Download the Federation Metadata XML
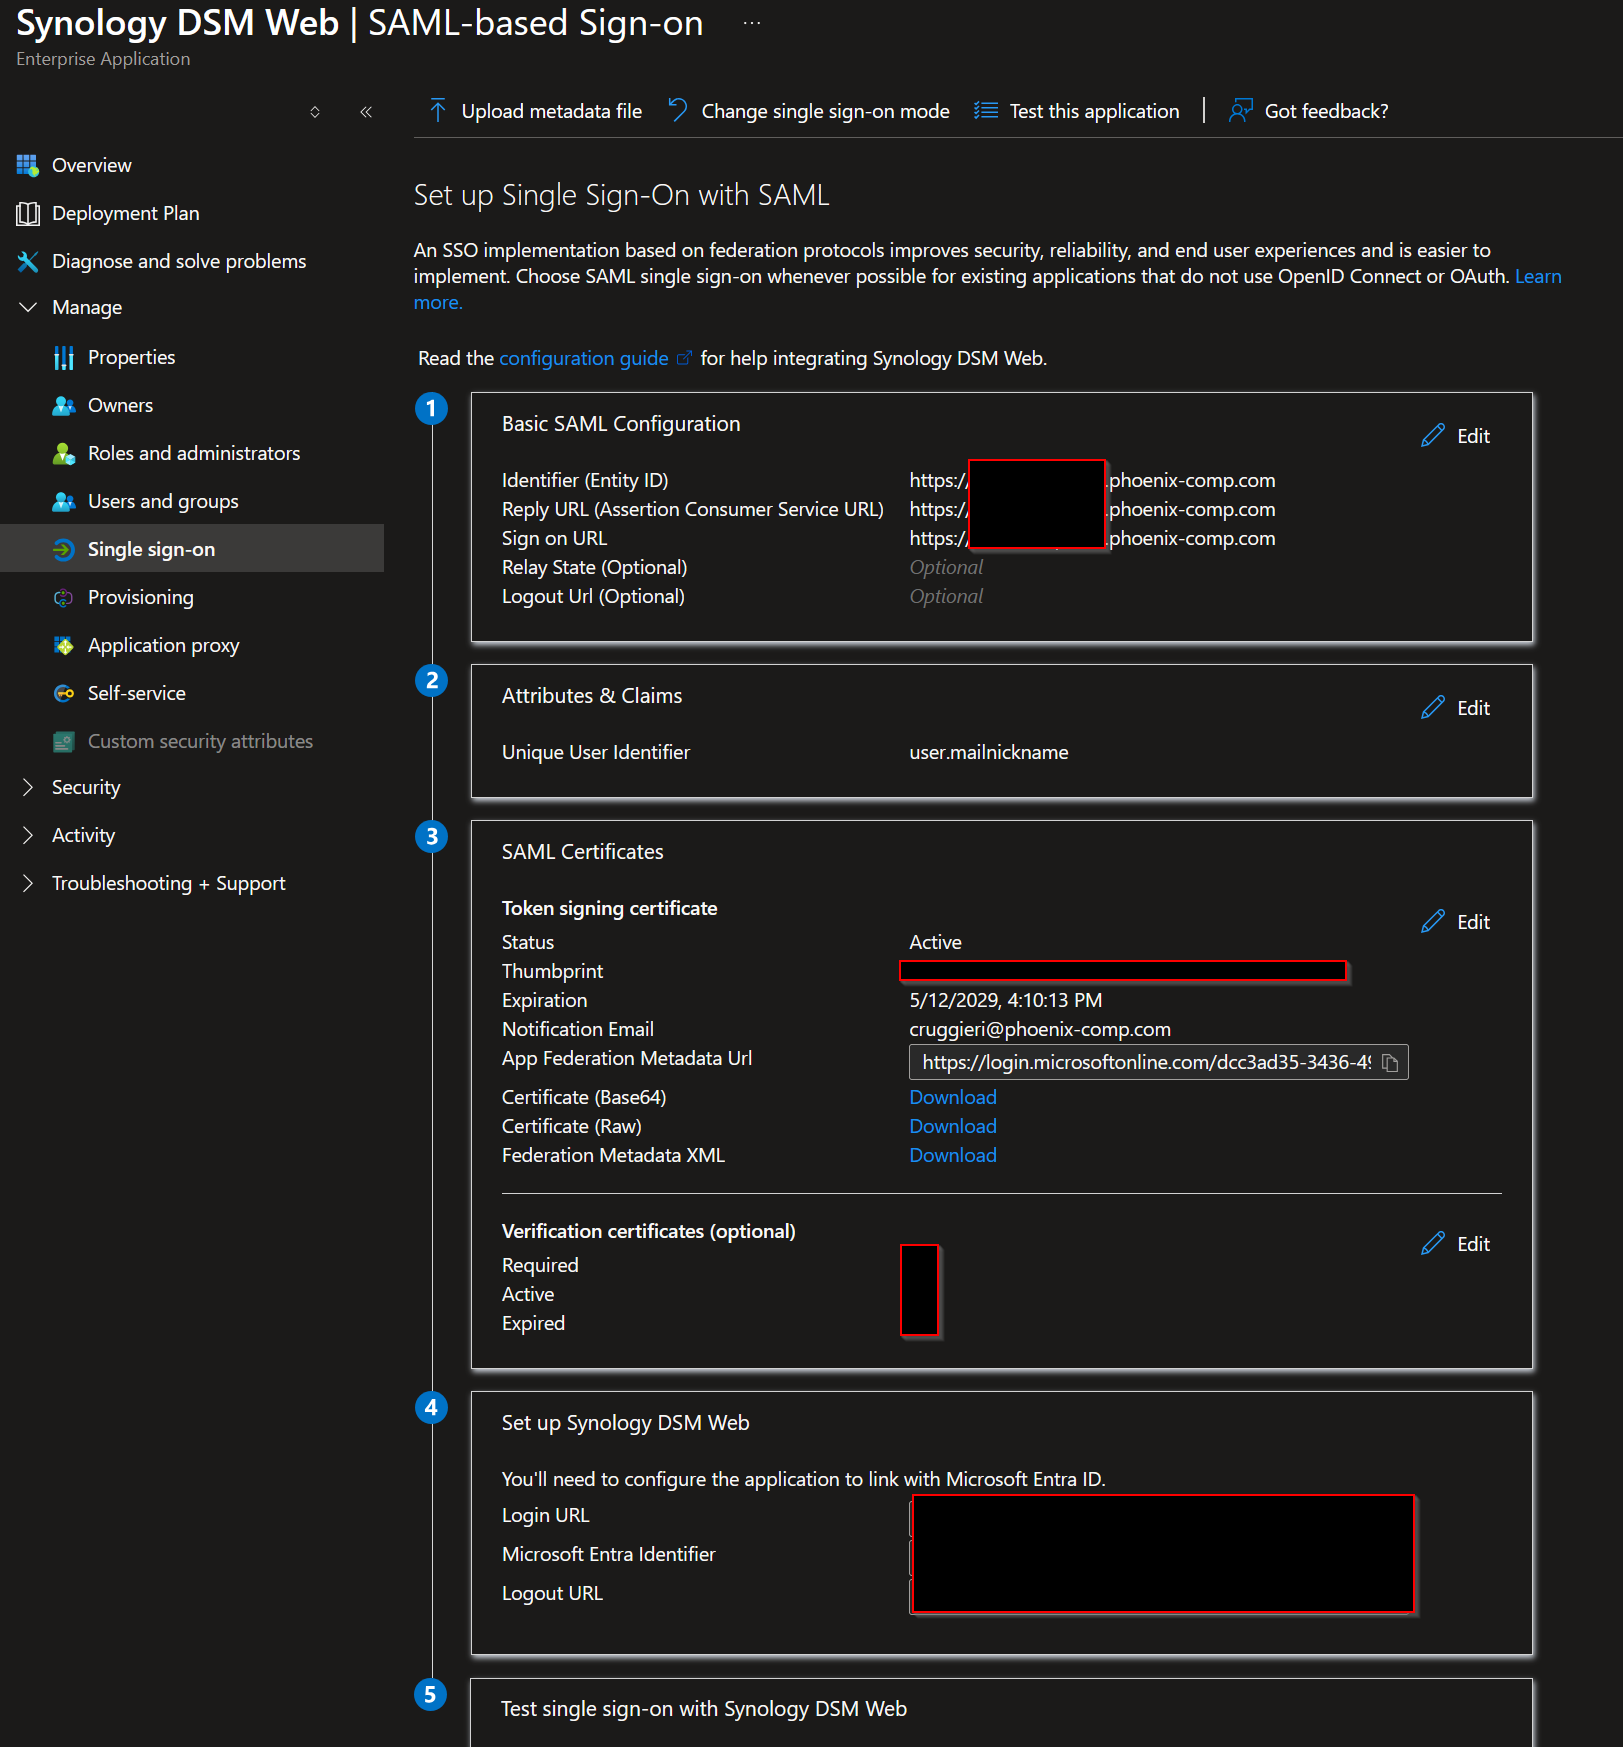The width and height of the screenshot is (1623, 1747). (953, 1155)
